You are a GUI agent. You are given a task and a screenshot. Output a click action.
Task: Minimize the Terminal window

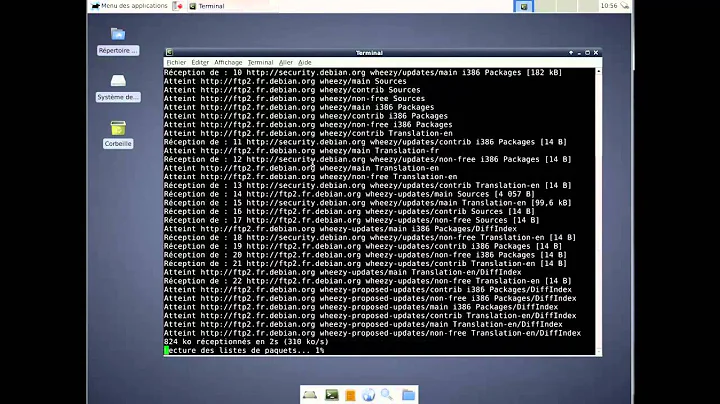click(x=579, y=53)
